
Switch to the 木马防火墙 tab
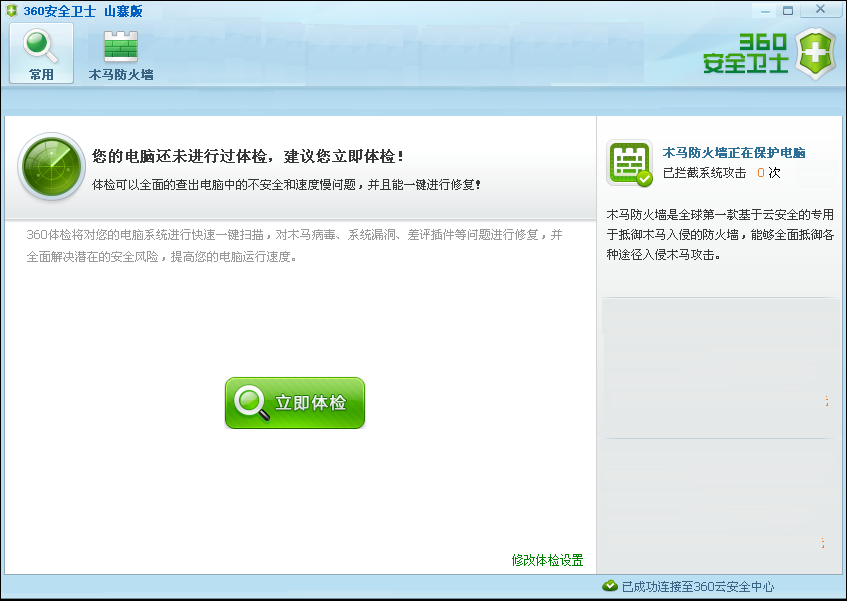121,55
